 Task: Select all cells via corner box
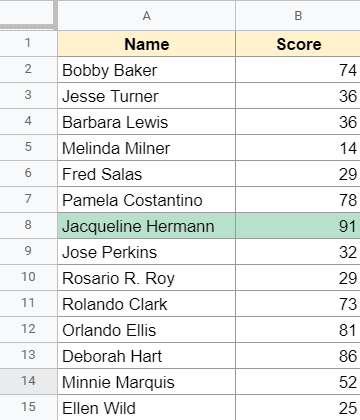coord(27,14)
